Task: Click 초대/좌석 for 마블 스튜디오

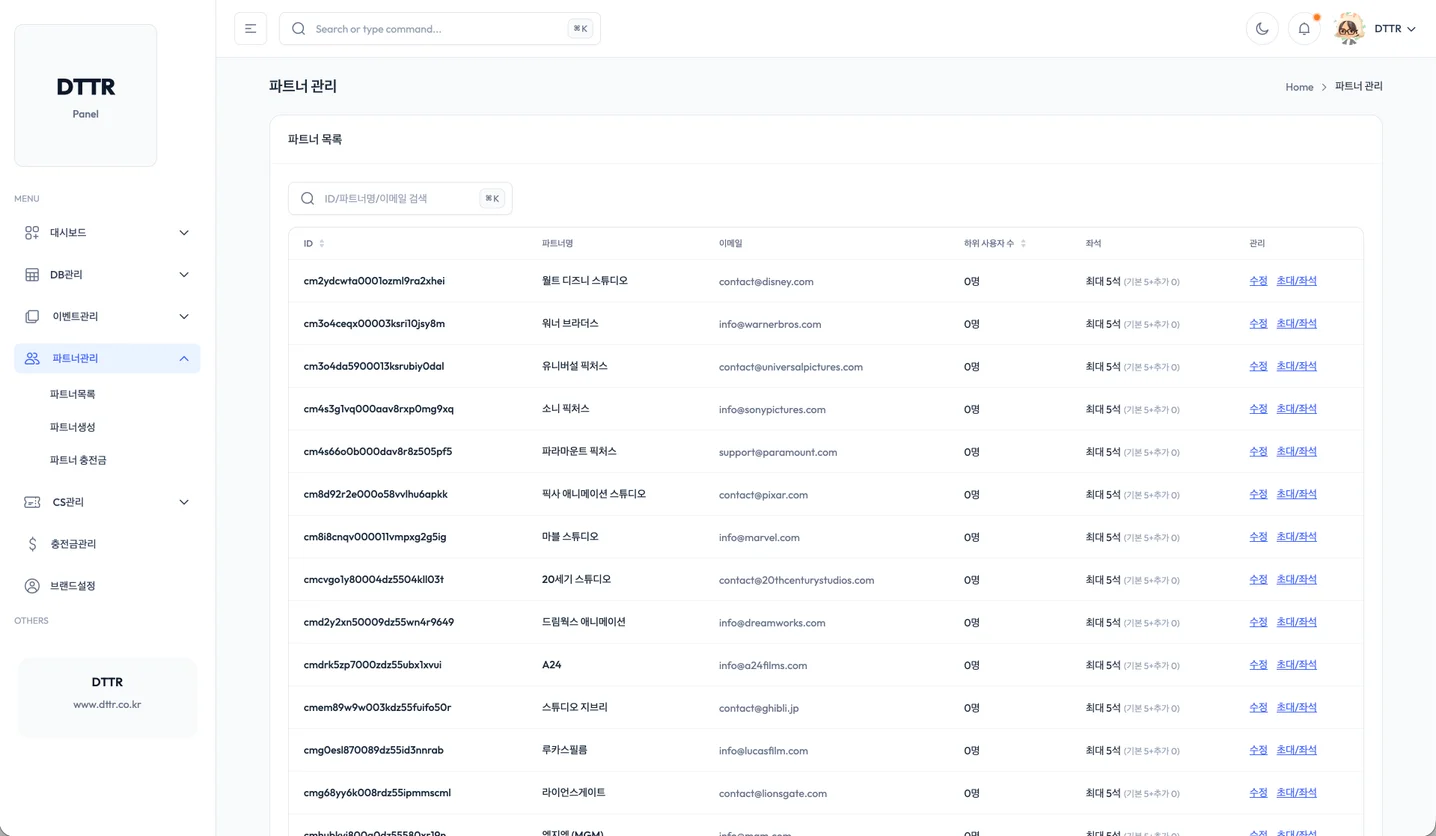Action: point(1296,537)
